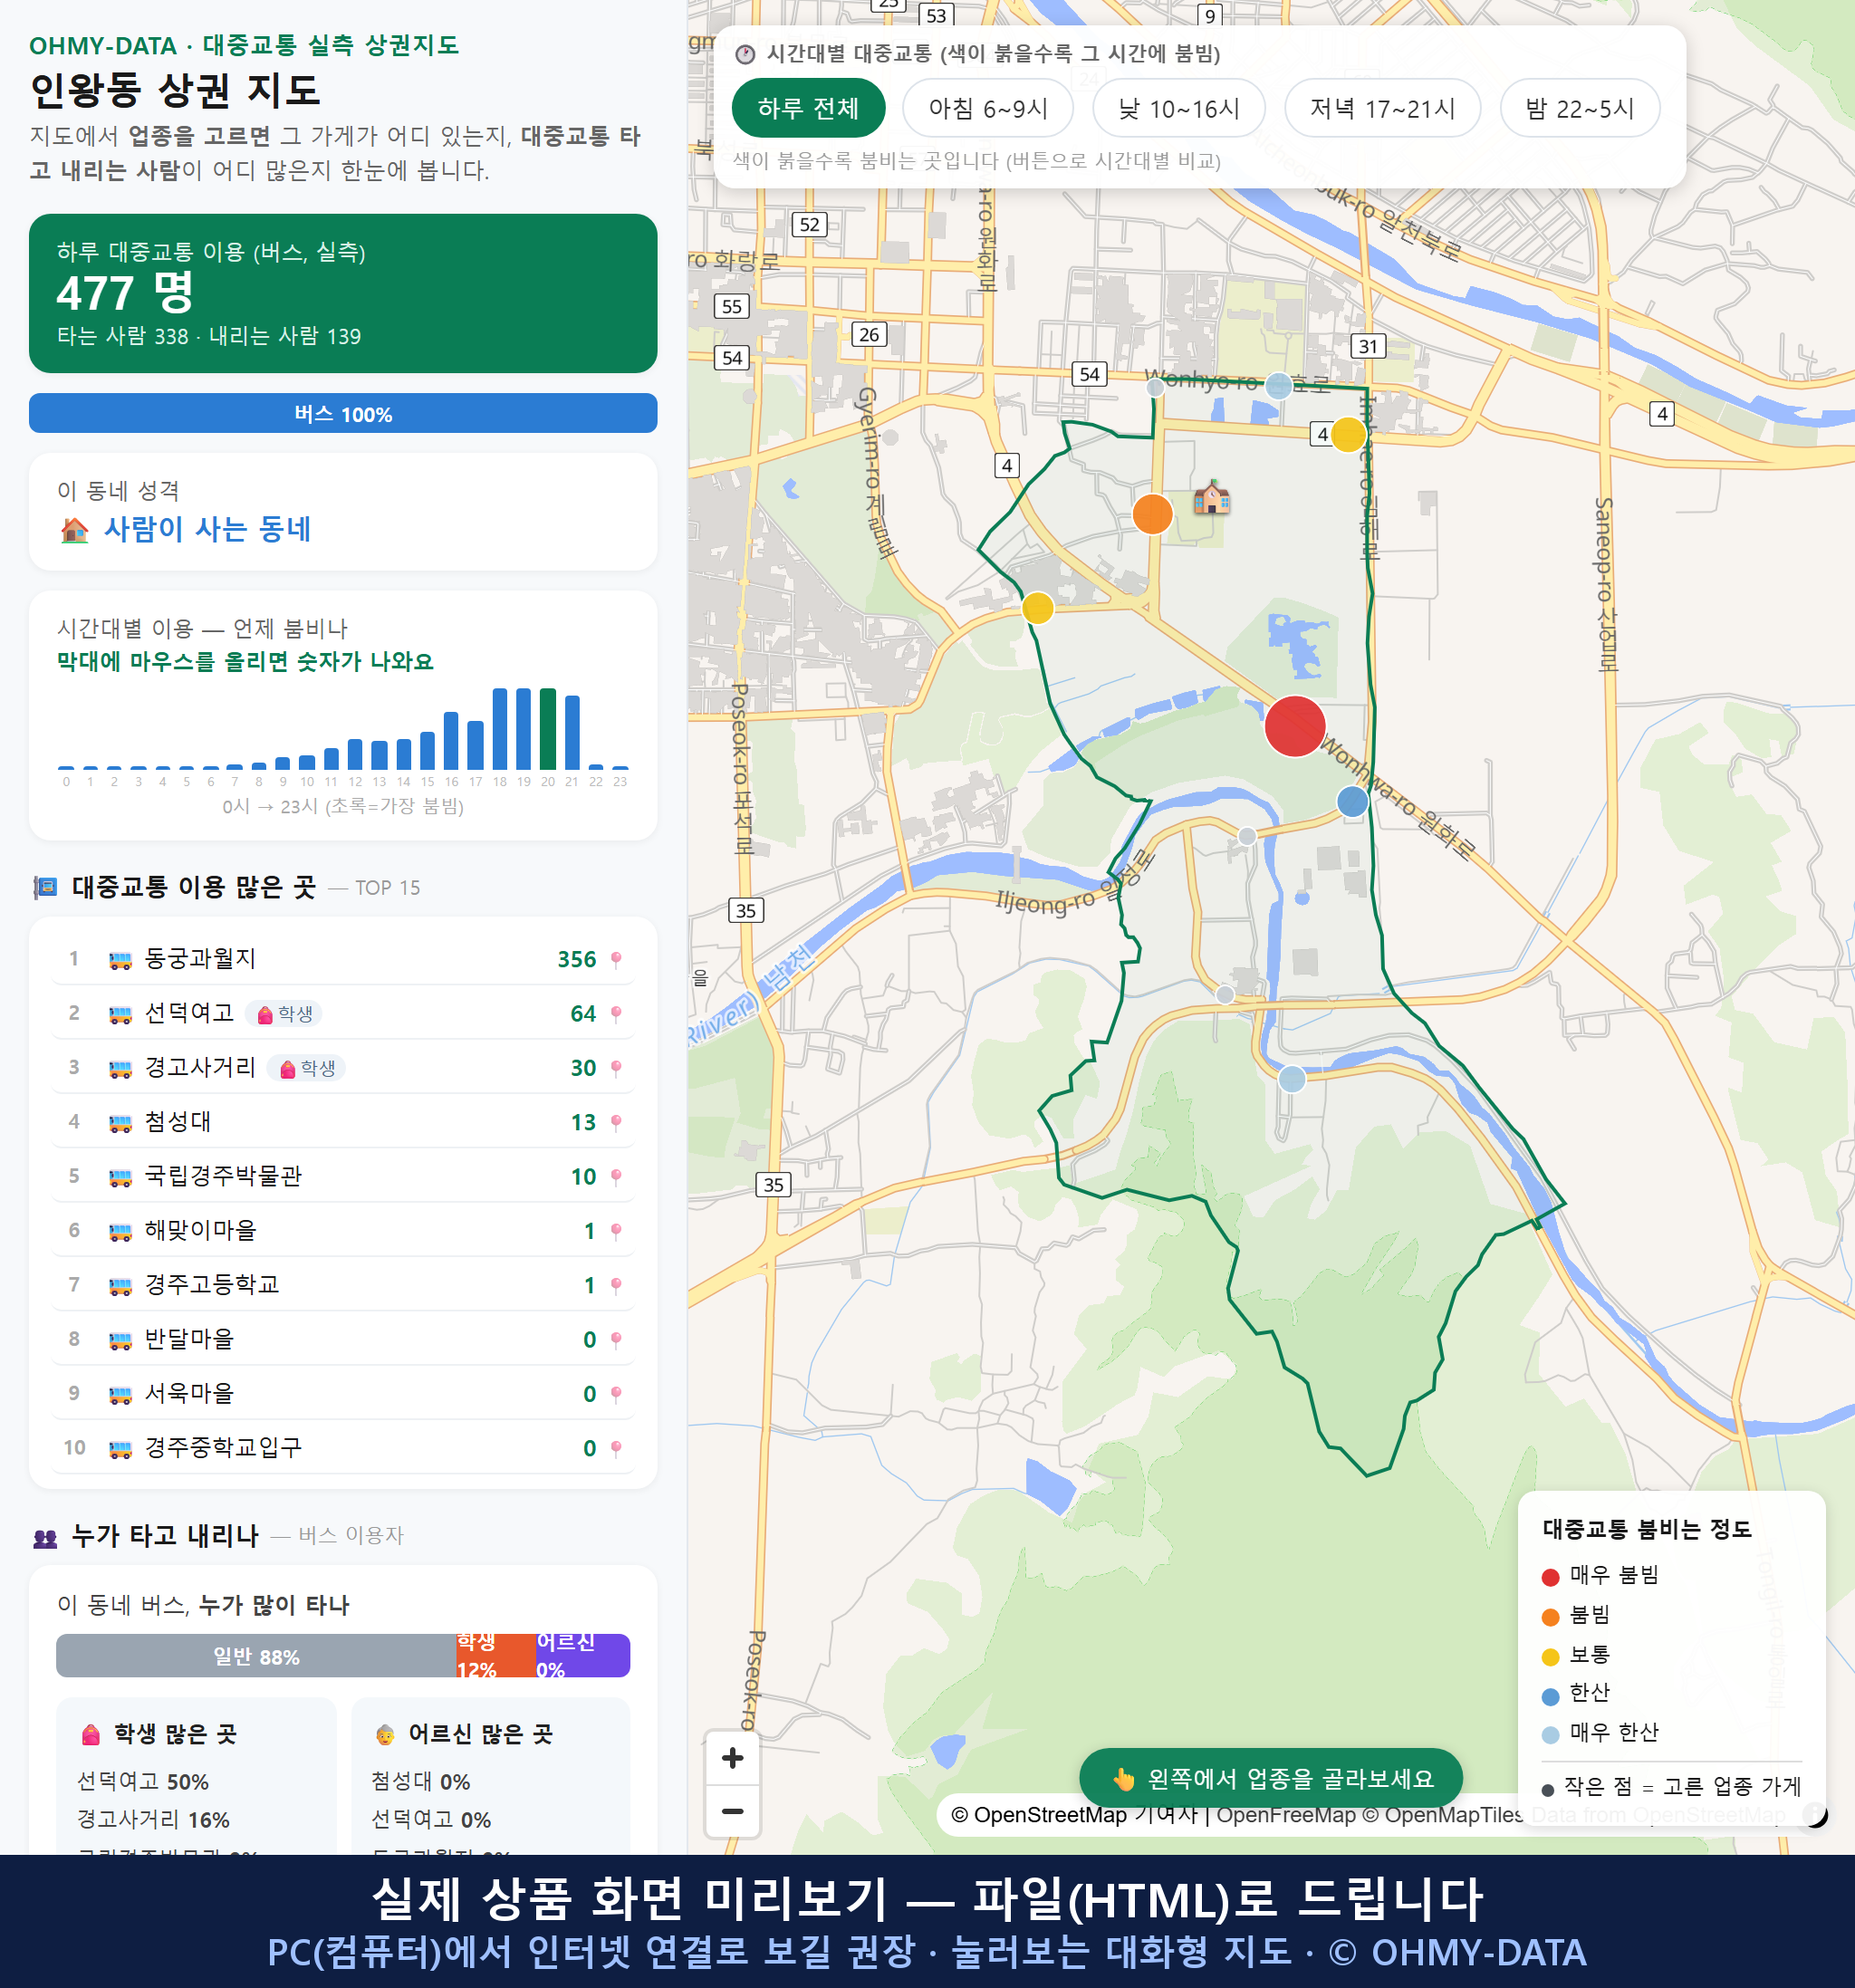Select the 반달마을 stop row

click(343, 1339)
